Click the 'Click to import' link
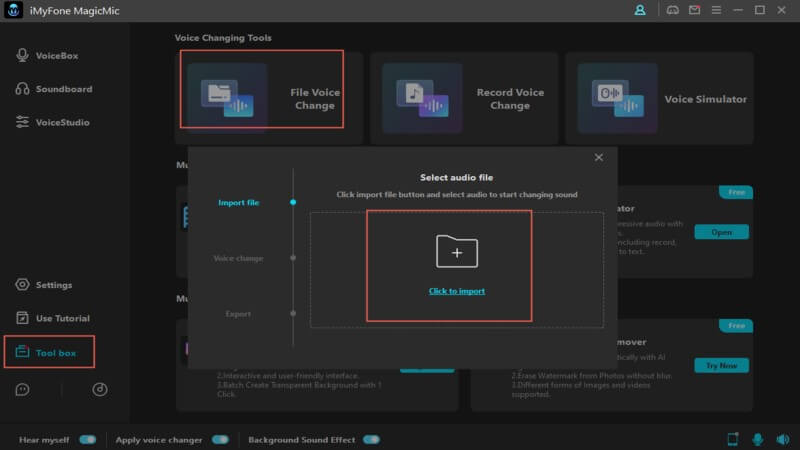 pos(457,291)
